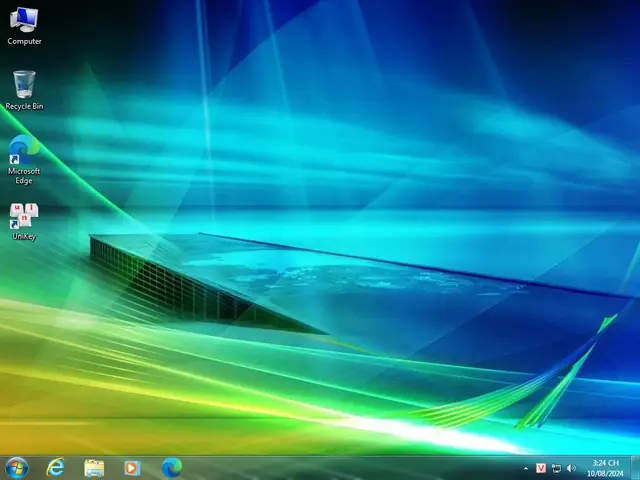
Task: Select the Computer desktop icon
Action: click(24, 26)
